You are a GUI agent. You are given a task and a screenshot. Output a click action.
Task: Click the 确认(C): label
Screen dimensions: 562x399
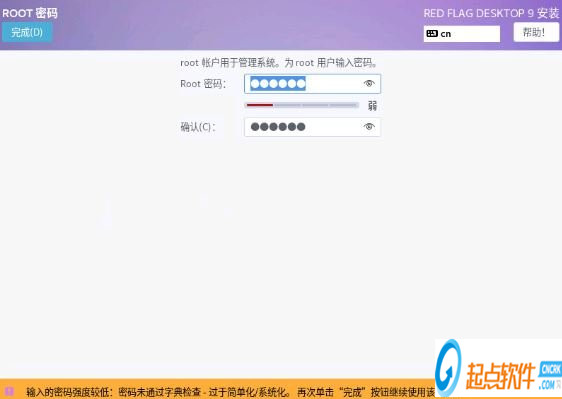pyautogui.click(x=197, y=127)
